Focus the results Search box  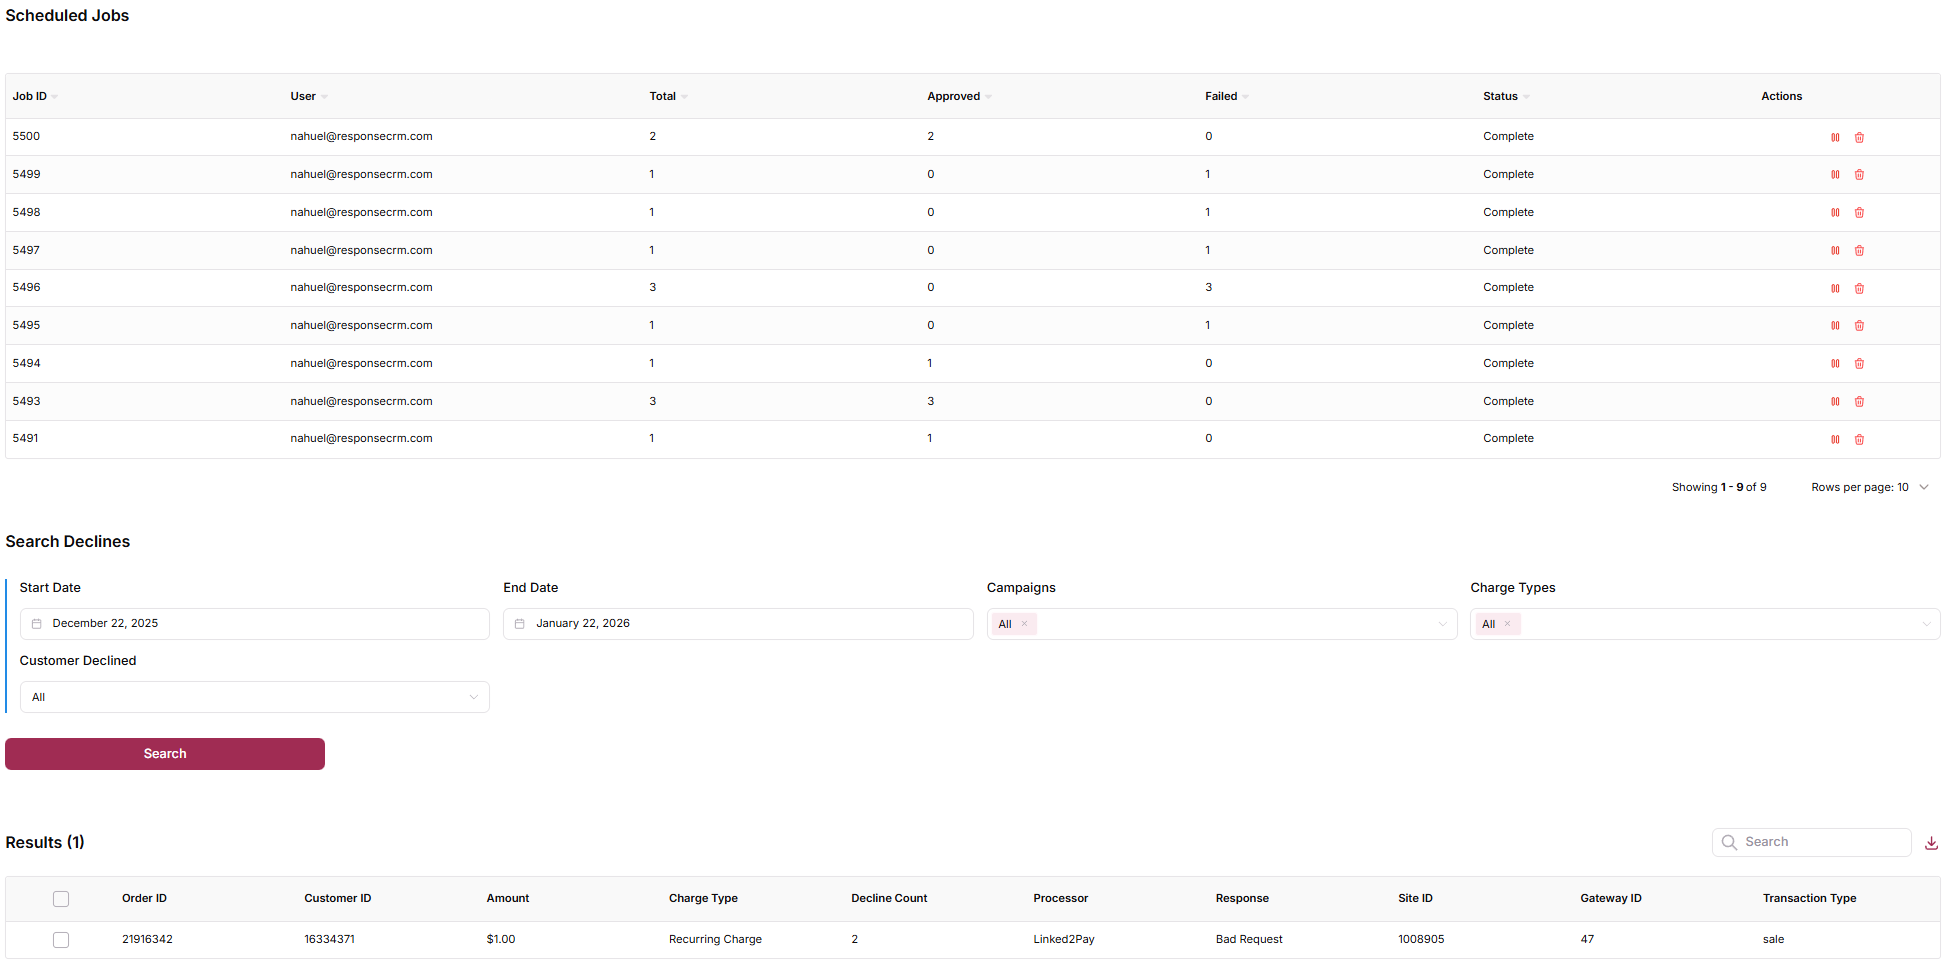1811,843
